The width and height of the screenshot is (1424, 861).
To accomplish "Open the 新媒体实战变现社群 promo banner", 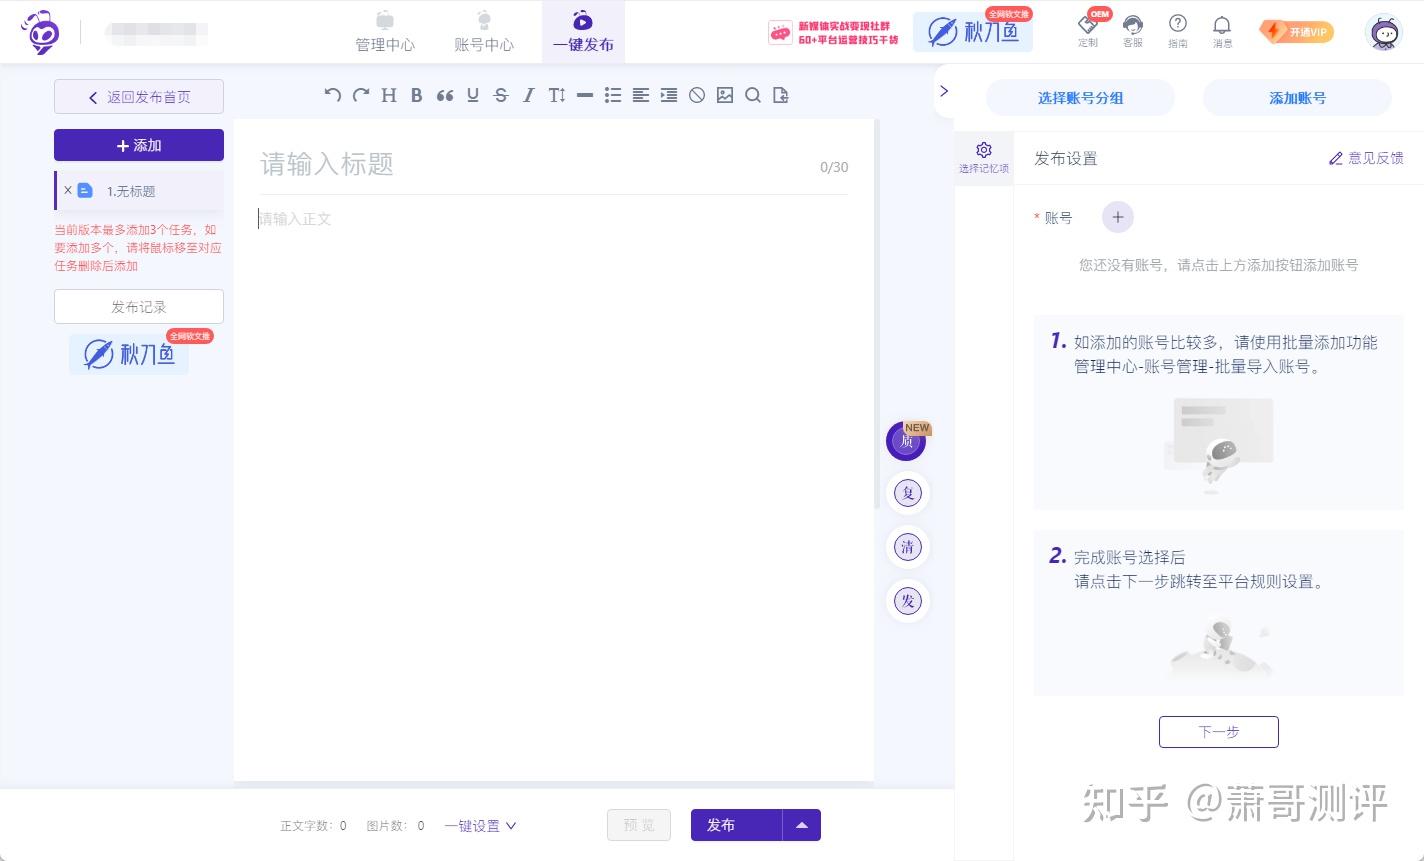I will (x=834, y=32).
